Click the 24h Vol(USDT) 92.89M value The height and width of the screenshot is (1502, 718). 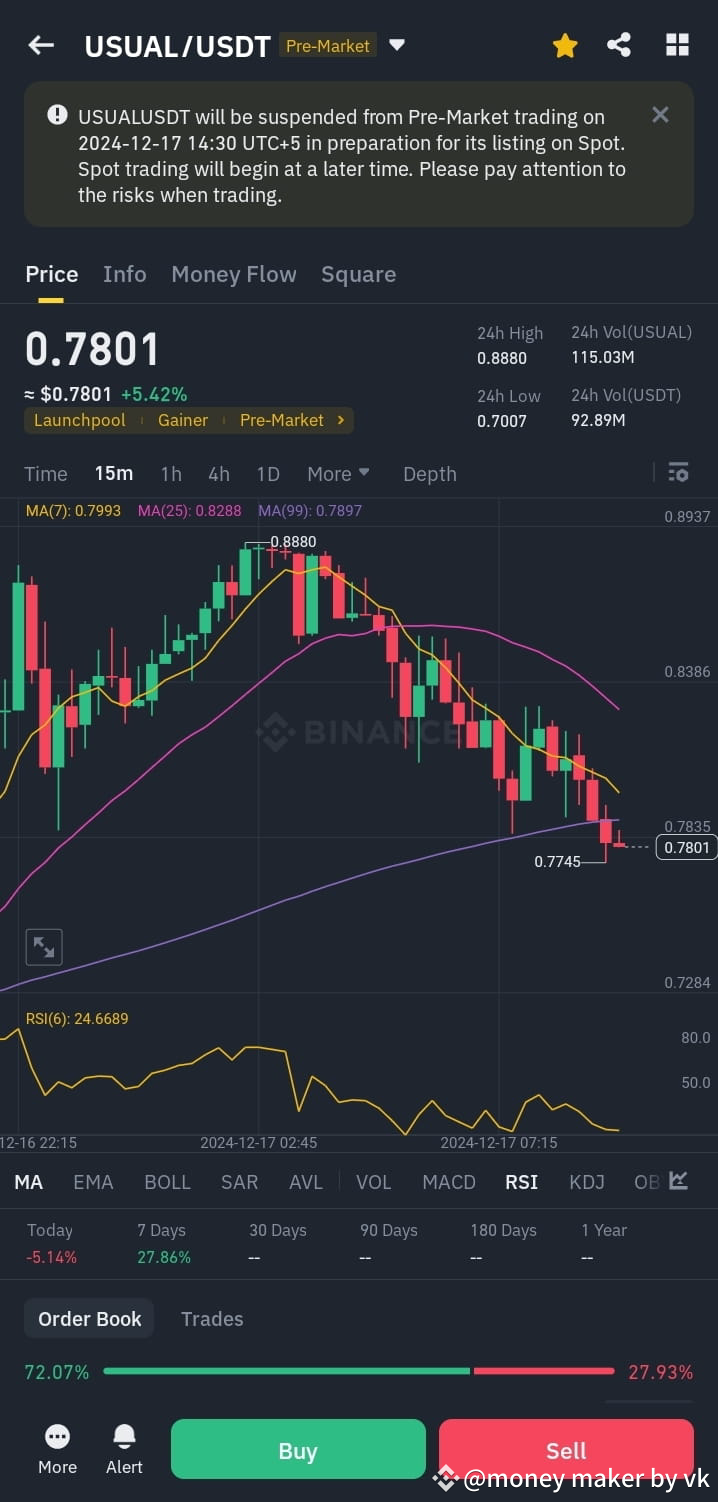[x=598, y=420]
